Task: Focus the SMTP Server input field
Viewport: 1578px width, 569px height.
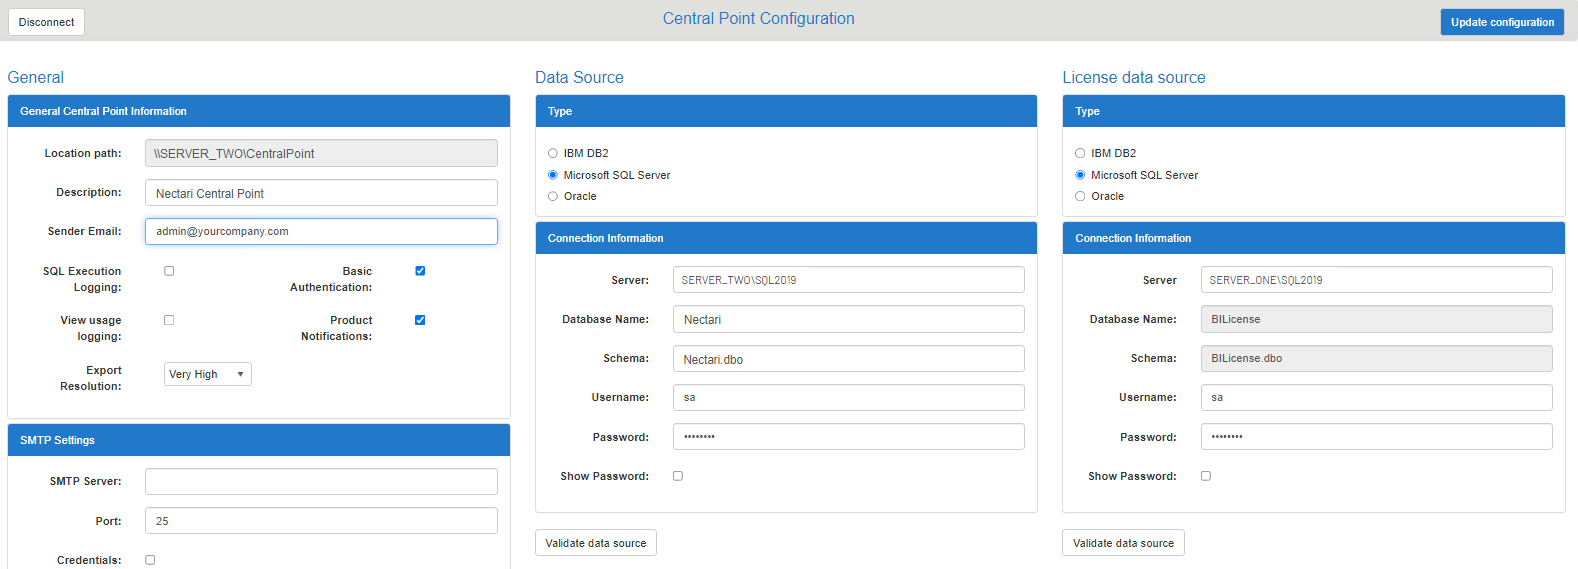Action: (x=321, y=481)
